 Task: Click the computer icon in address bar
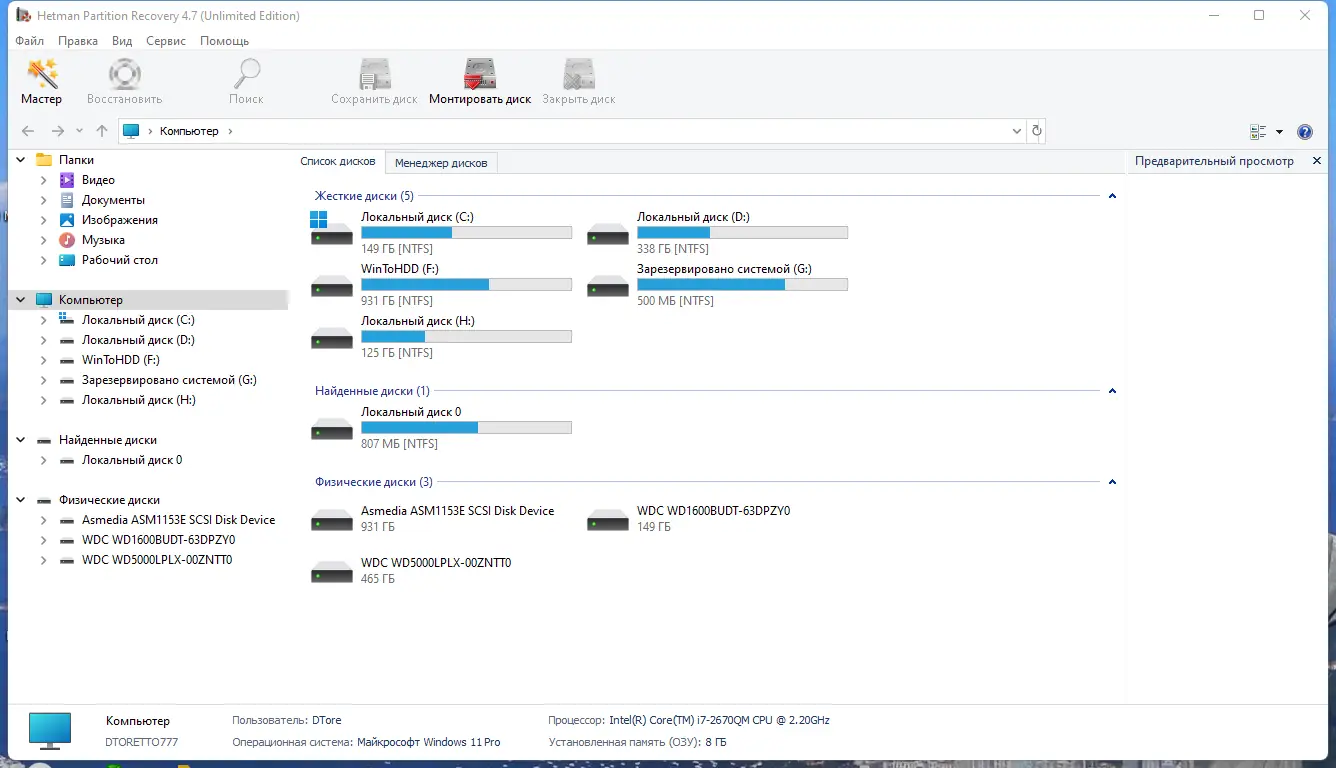click(131, 131)
